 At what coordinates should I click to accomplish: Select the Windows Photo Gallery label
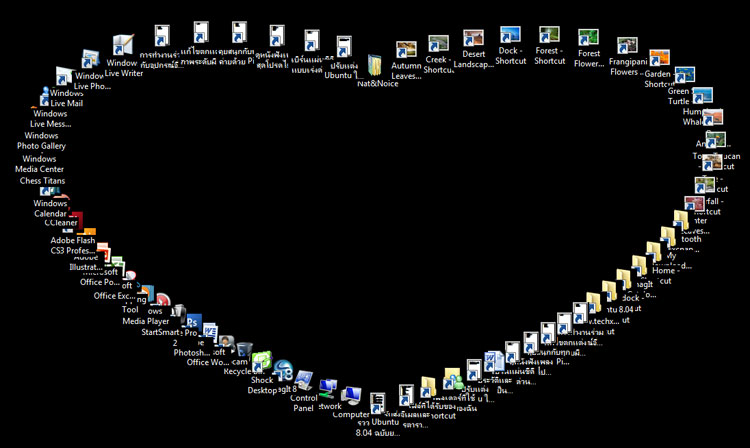pos(42,141)
